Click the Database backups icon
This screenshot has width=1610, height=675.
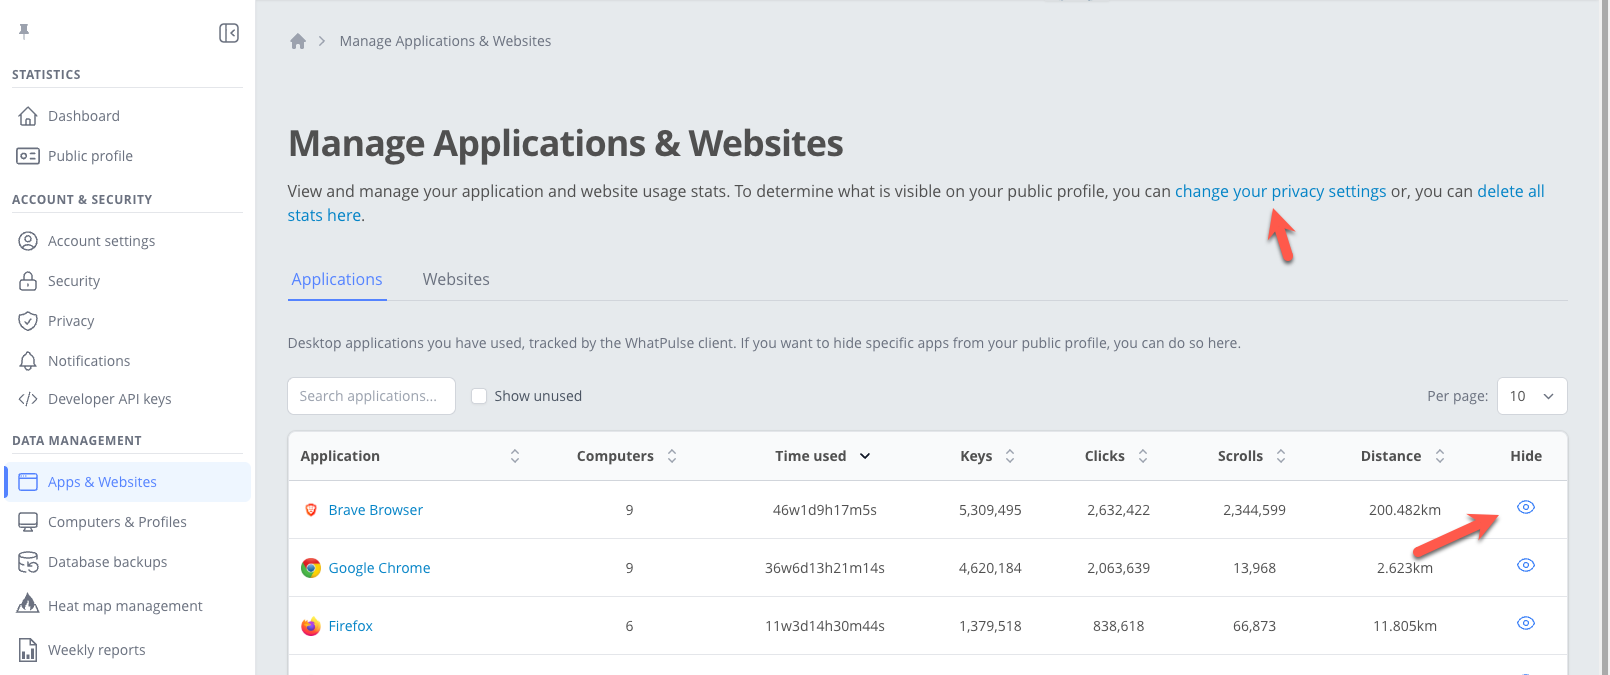coord(28,562)
